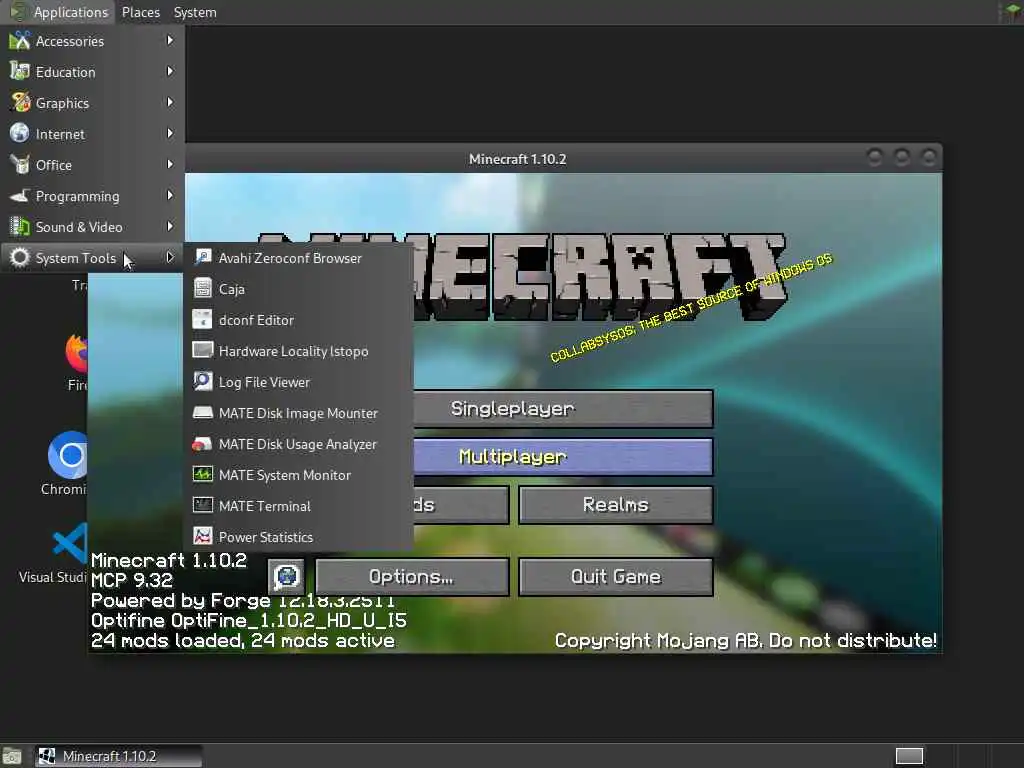Open the Chromium desktop icon
The height and width of the screenshot is (768, 1024).
tap(69, 455)
